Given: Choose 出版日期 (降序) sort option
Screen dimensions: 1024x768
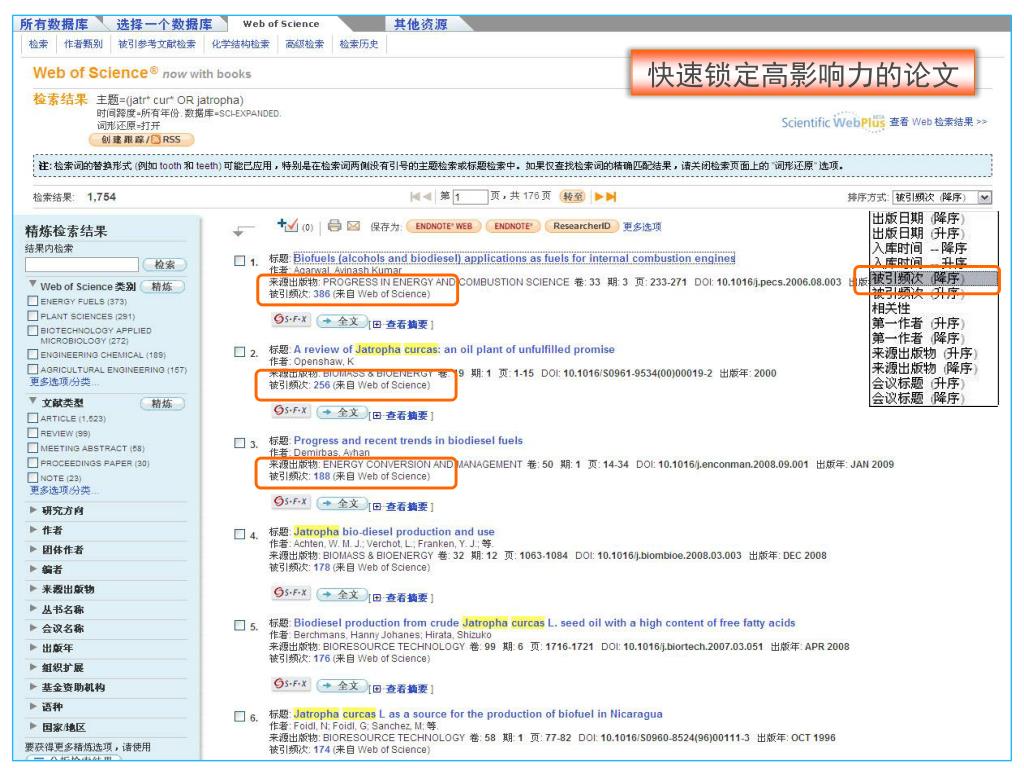Looking at the screenshot, I should pyautogui.click(x=918, y=218).
